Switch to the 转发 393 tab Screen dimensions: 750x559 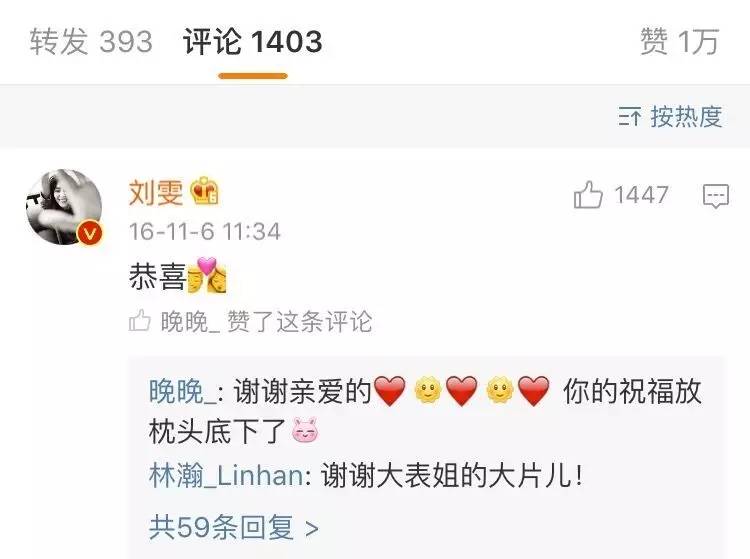91,41
